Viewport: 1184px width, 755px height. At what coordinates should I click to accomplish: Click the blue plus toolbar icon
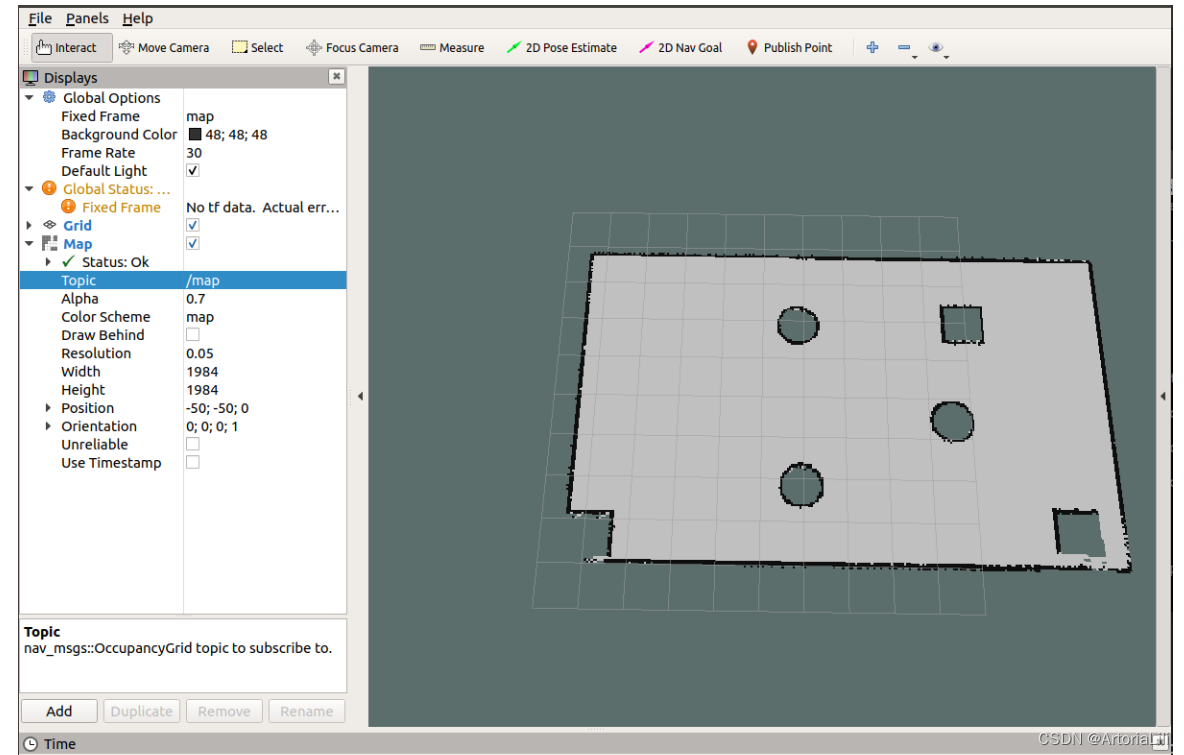pyautogui.click(x=872, y=47)
